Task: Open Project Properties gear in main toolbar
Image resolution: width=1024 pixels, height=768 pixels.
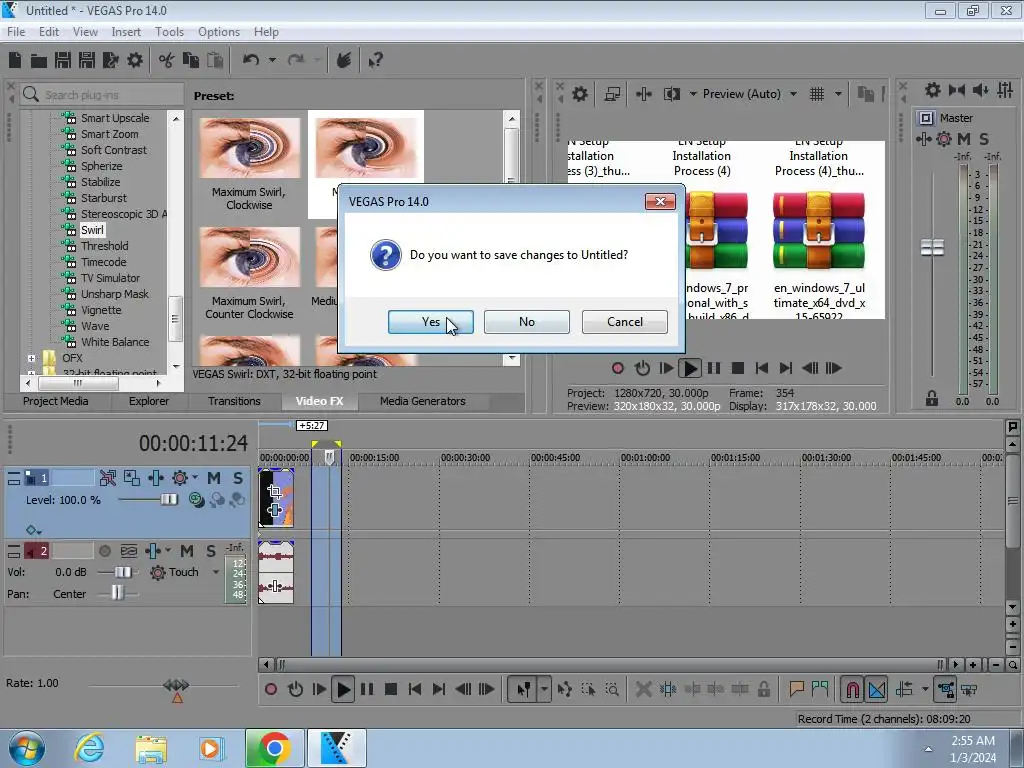Action: click(135, 60)
